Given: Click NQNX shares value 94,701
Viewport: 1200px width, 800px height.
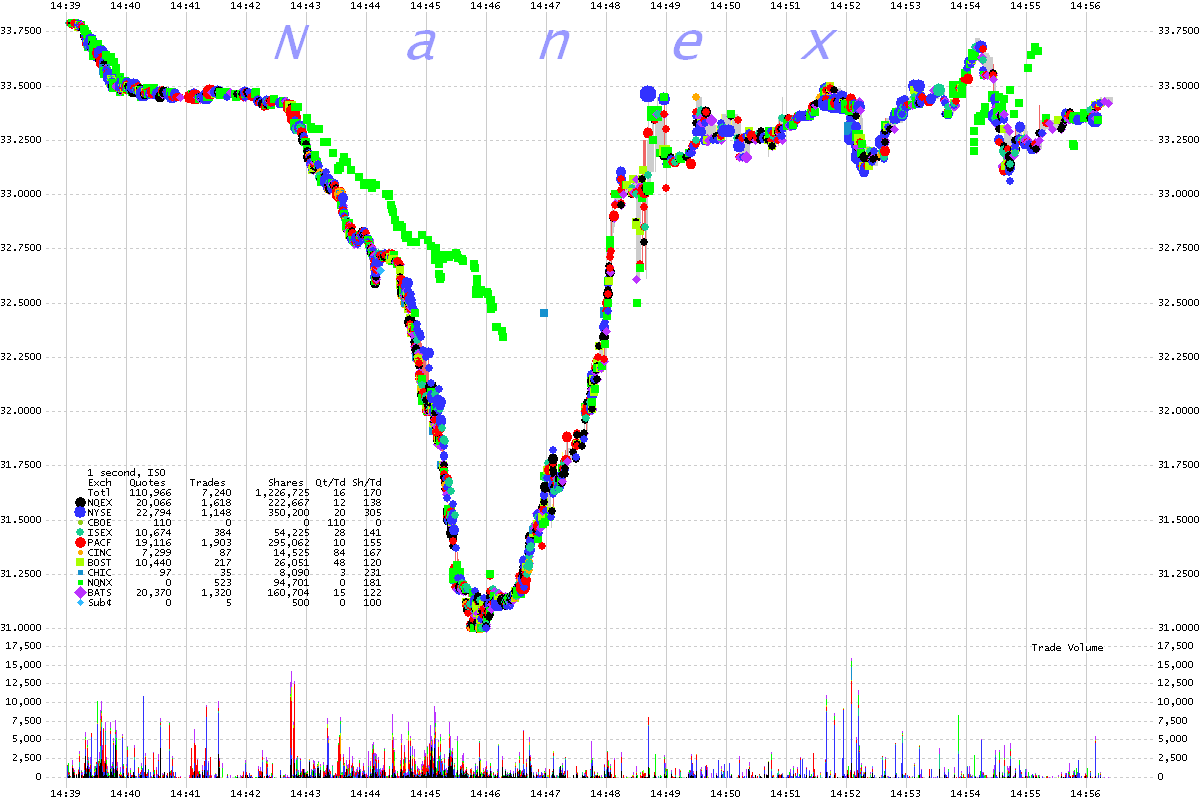Looking at the screenshot, I should point(292,582).
